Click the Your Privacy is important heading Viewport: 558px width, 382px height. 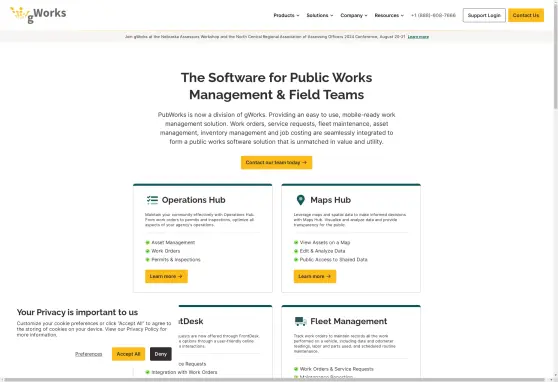(77, 312)
